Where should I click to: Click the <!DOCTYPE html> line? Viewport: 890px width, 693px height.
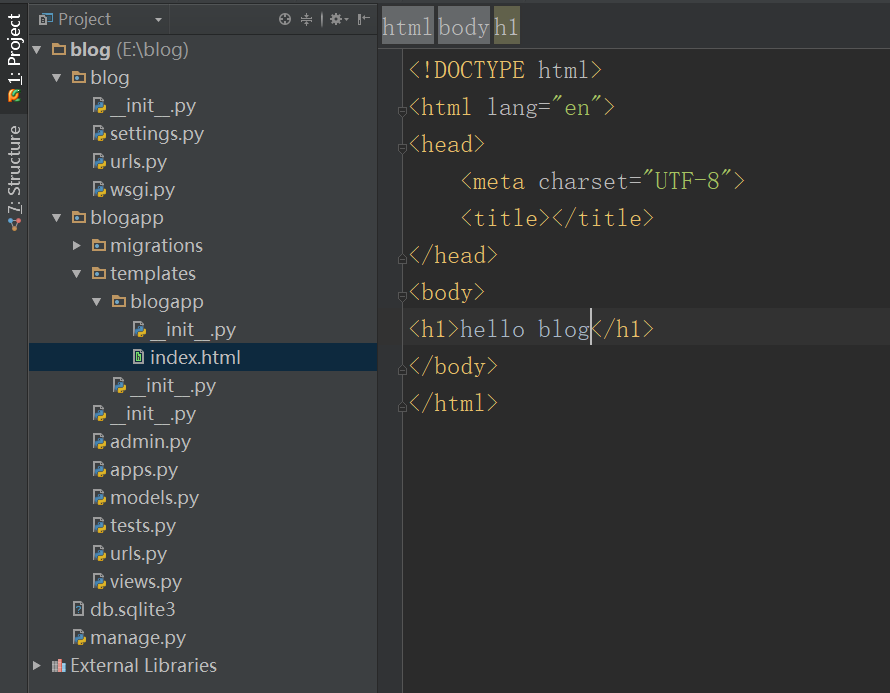coord(505,70)
